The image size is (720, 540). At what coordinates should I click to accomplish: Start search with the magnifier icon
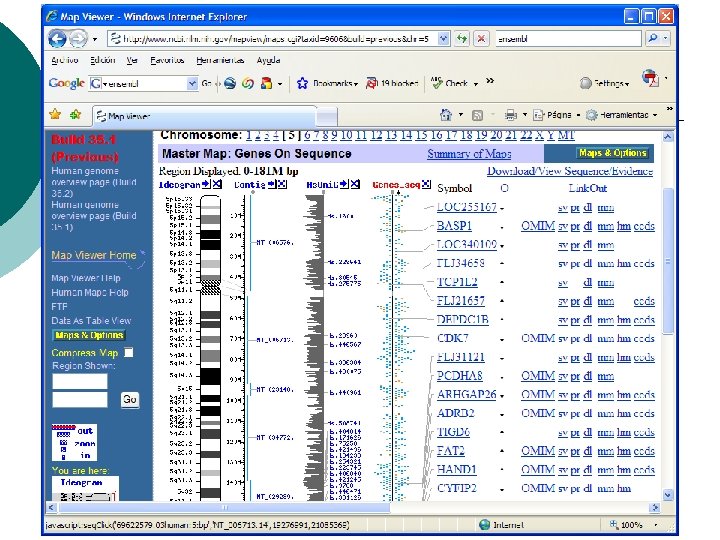pyautogui.click(x=653, y=39)
